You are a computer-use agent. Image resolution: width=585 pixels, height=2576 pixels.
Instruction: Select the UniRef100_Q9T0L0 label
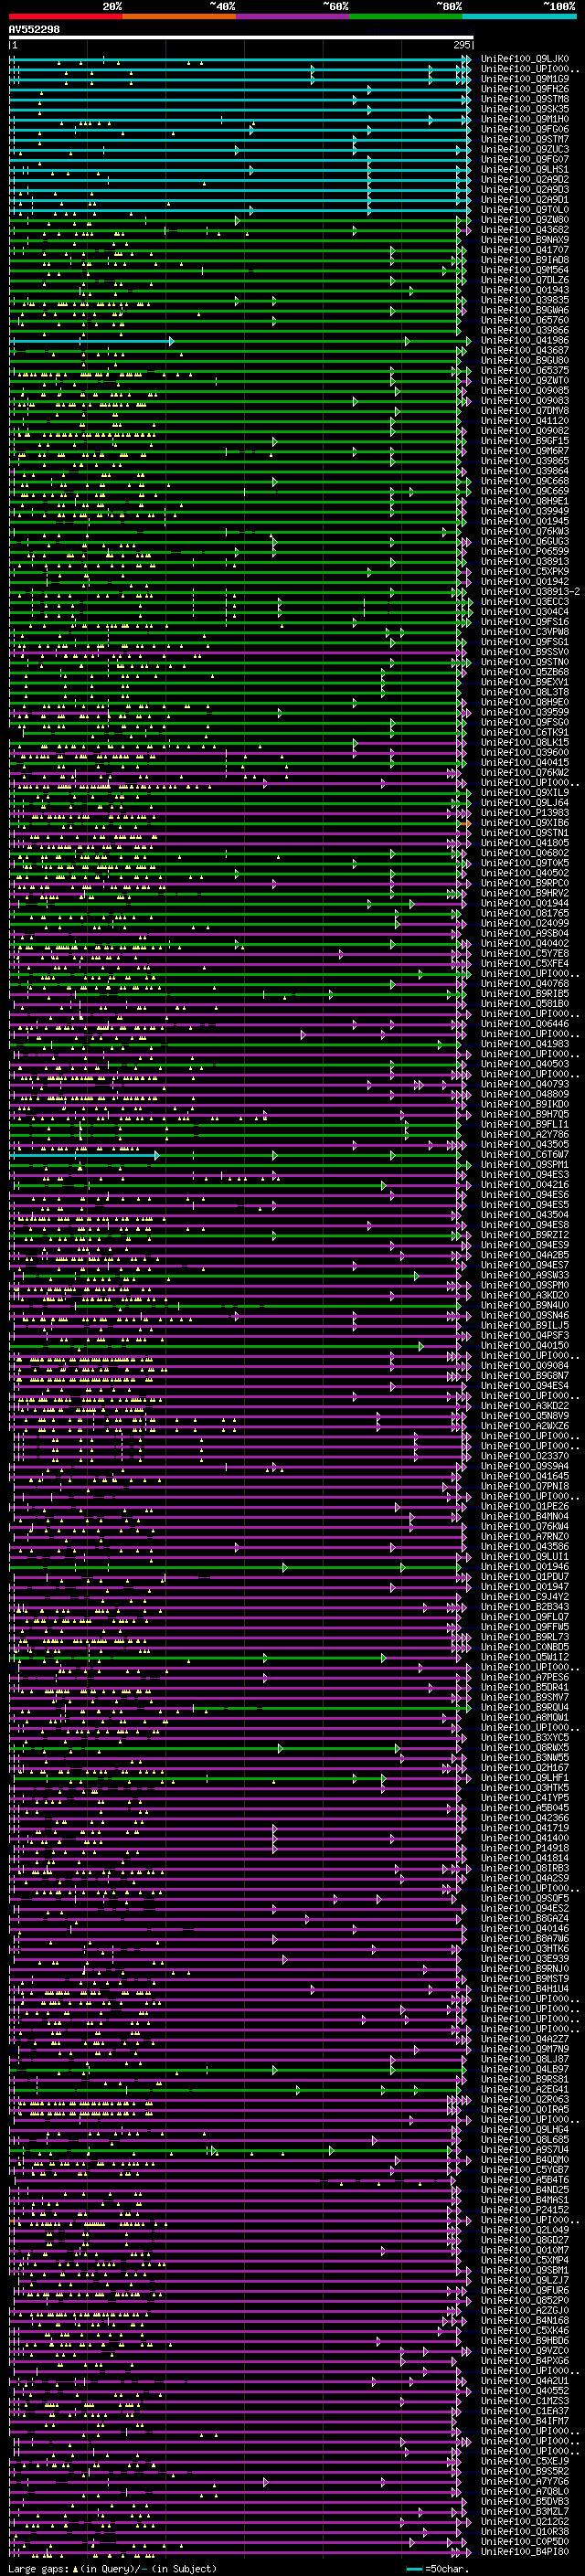pos(525,210)
